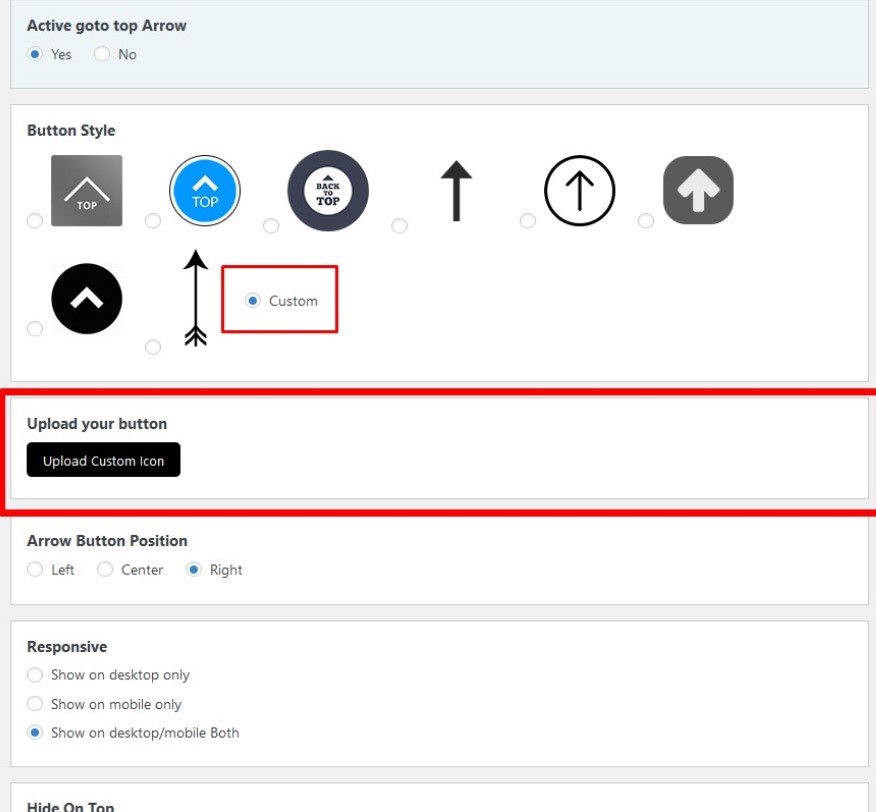Set arrow button position to Left

click(x=35, y=569)
